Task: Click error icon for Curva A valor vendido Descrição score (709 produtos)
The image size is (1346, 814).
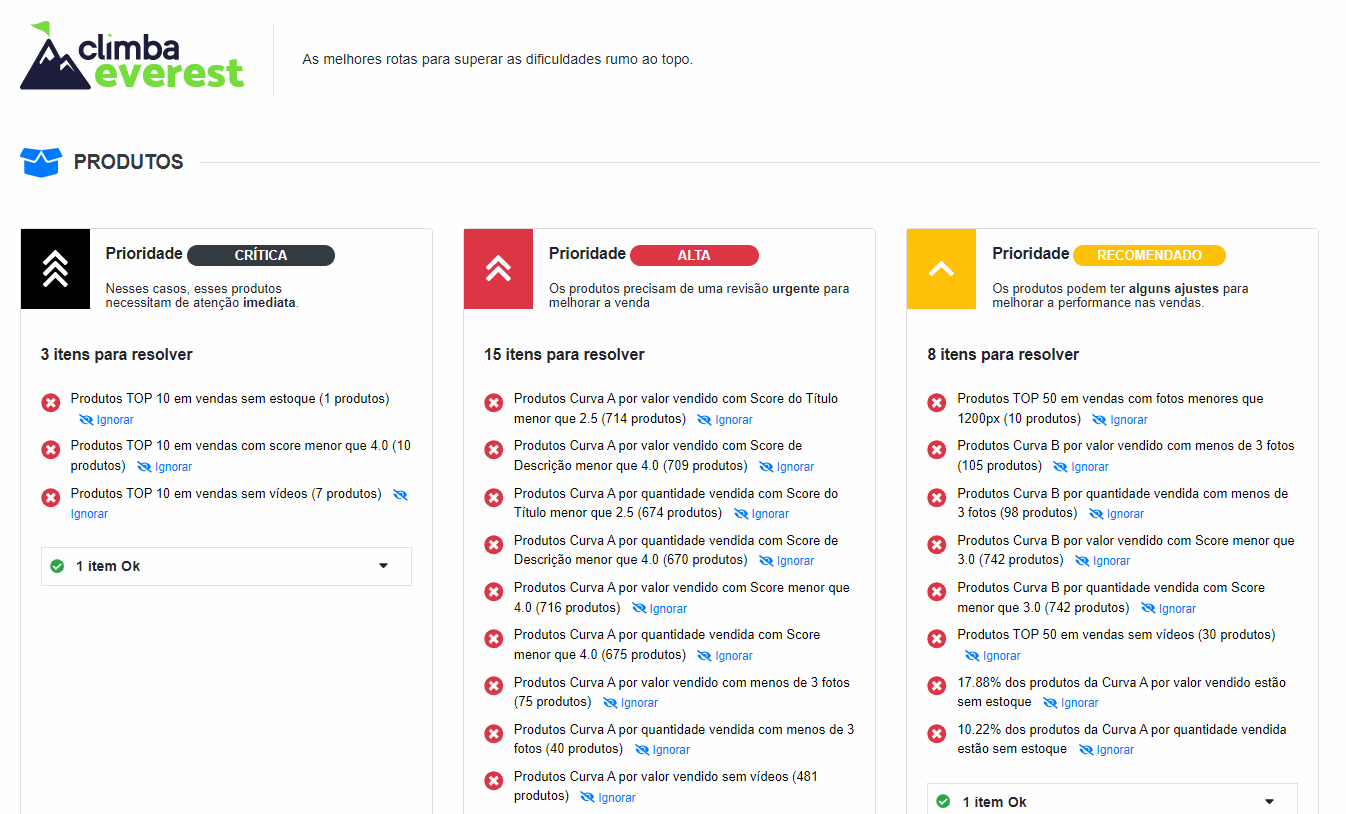Action: coord(493,450)
